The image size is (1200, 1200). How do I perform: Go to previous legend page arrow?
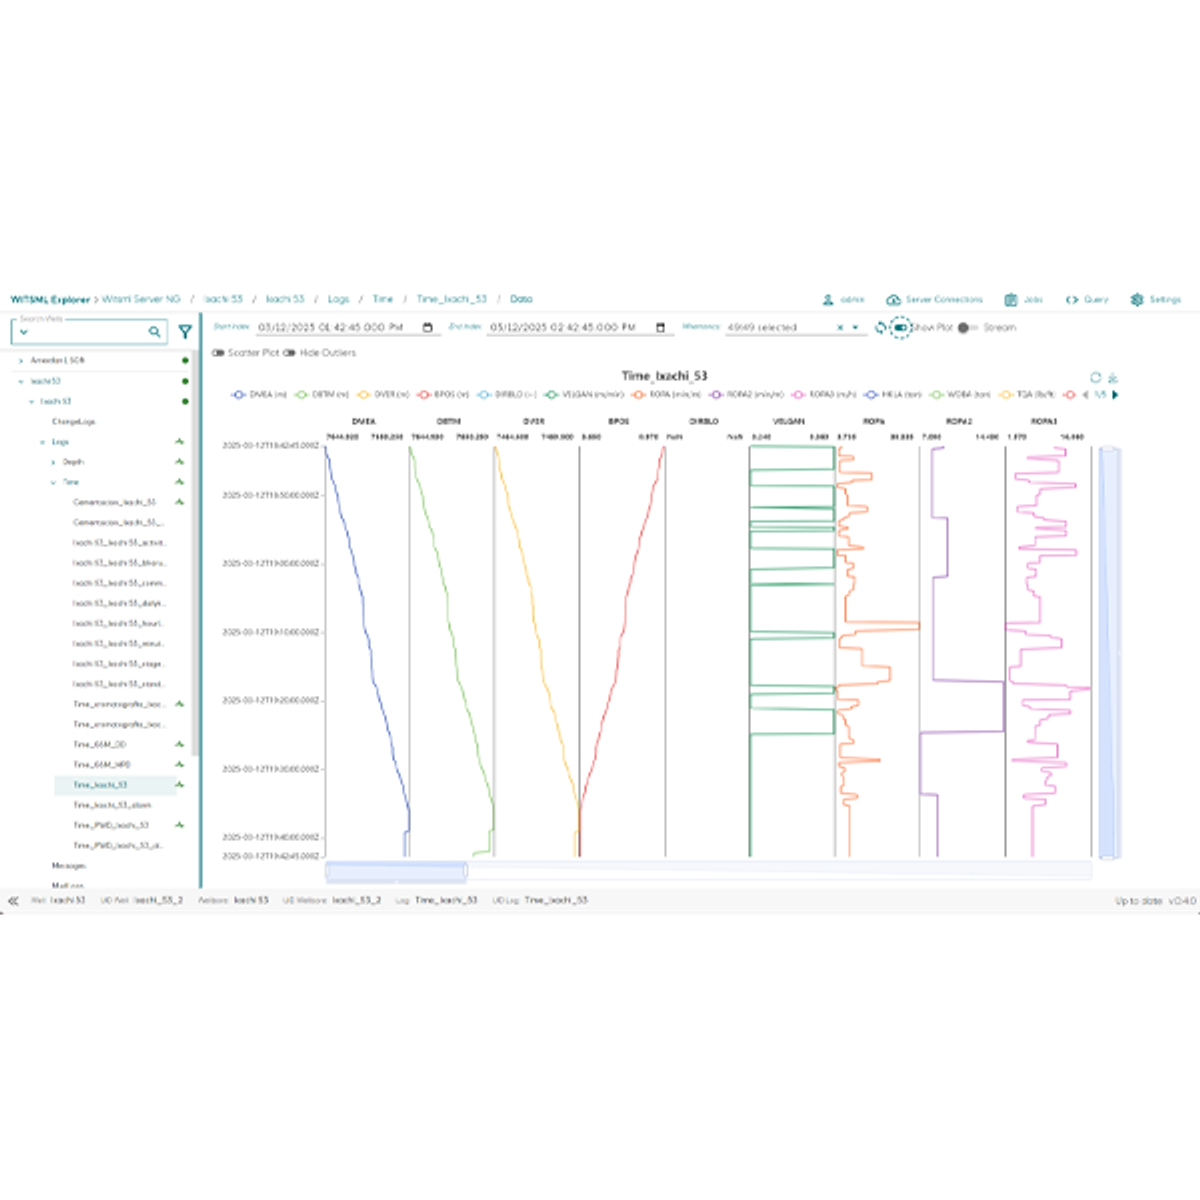coord(1086,395)
